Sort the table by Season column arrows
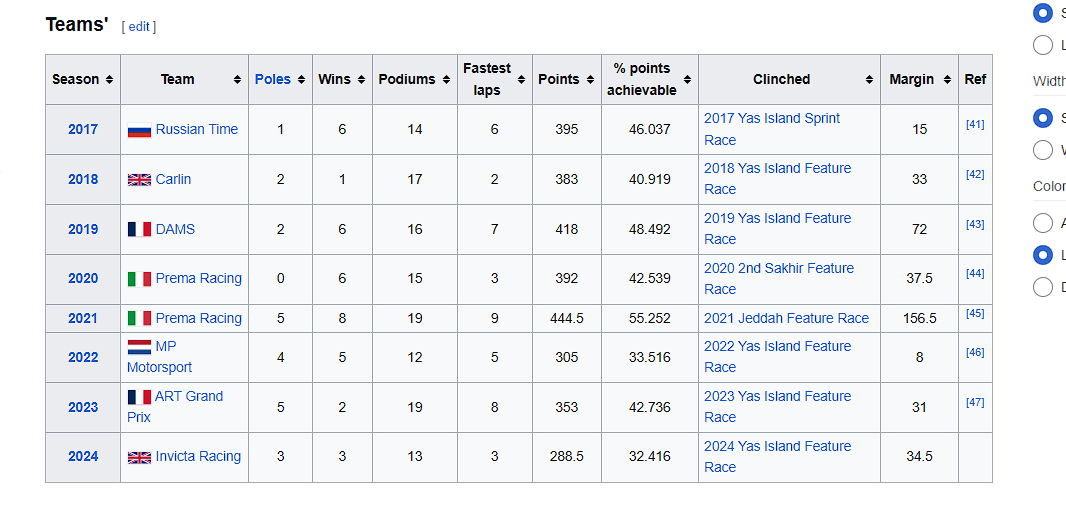 coord(109,80)
